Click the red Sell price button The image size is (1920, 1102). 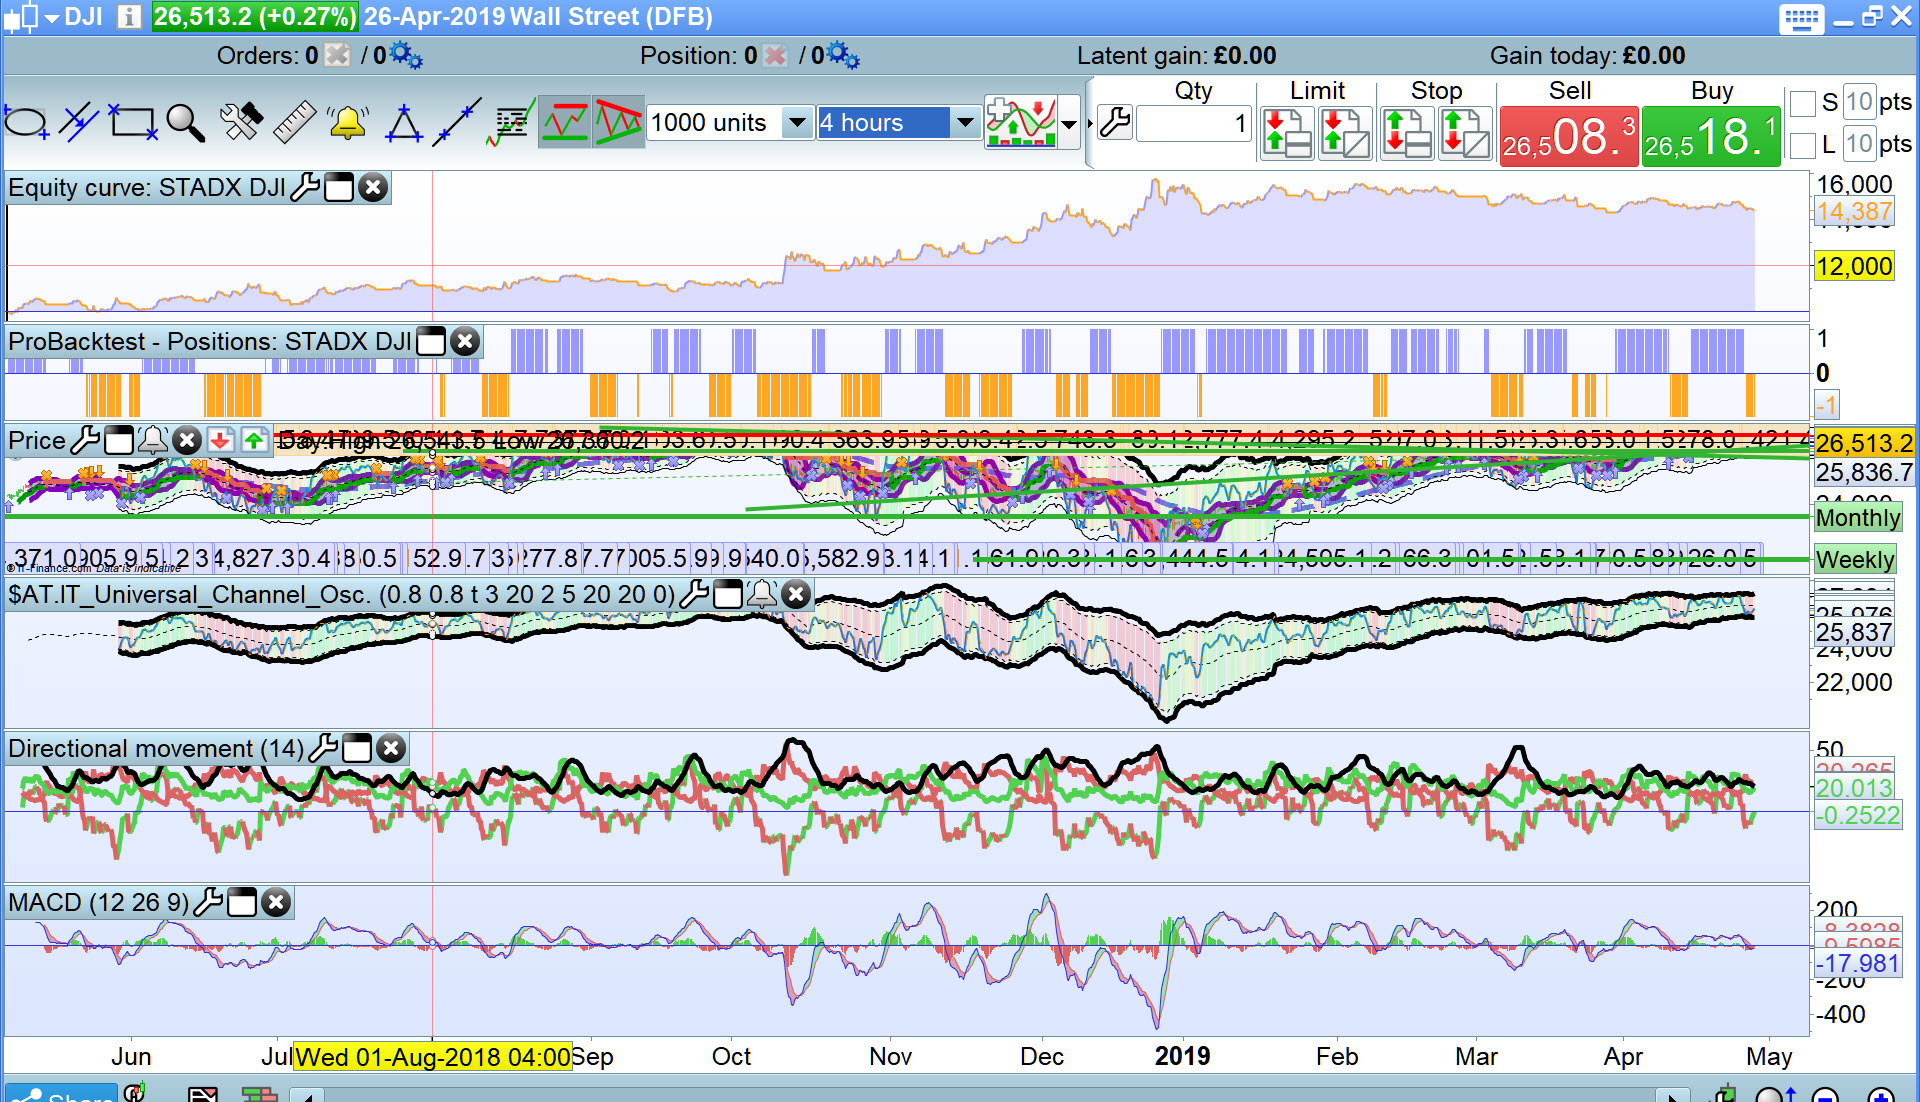pyautogui.click(x=1568, y=137)
